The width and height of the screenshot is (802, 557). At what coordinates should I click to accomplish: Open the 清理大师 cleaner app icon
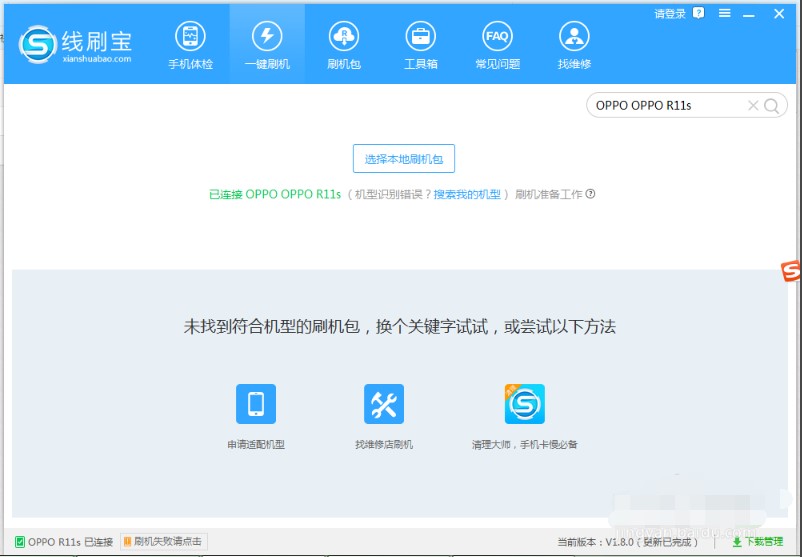[524, 404]
